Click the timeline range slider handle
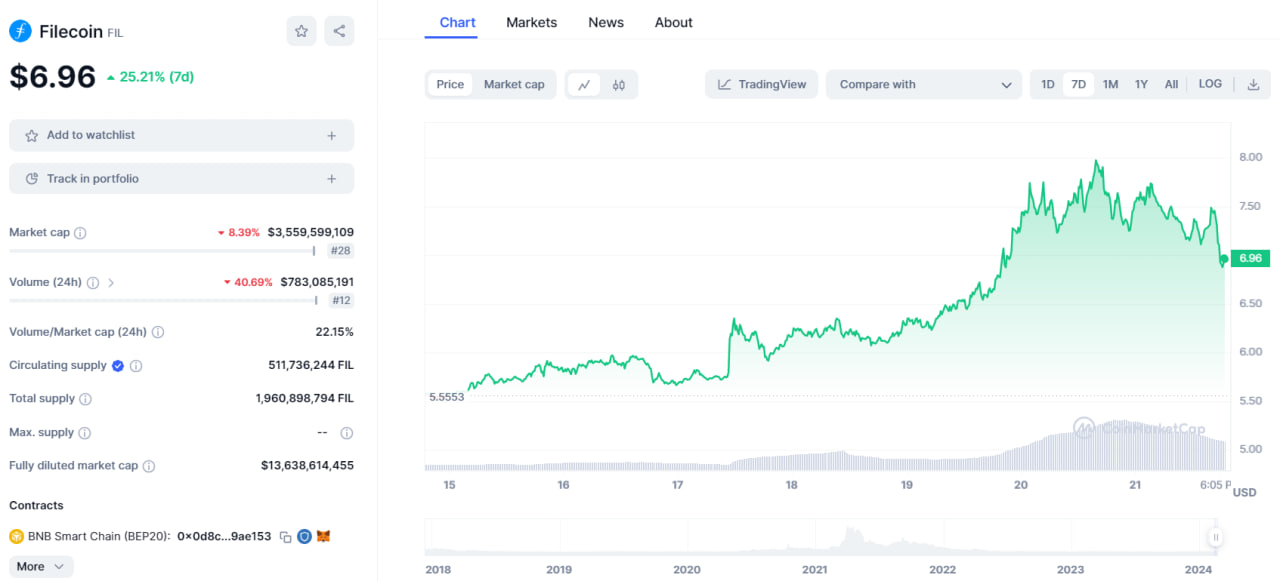This screenshot has height=581, width=1280. [1216, 537]
